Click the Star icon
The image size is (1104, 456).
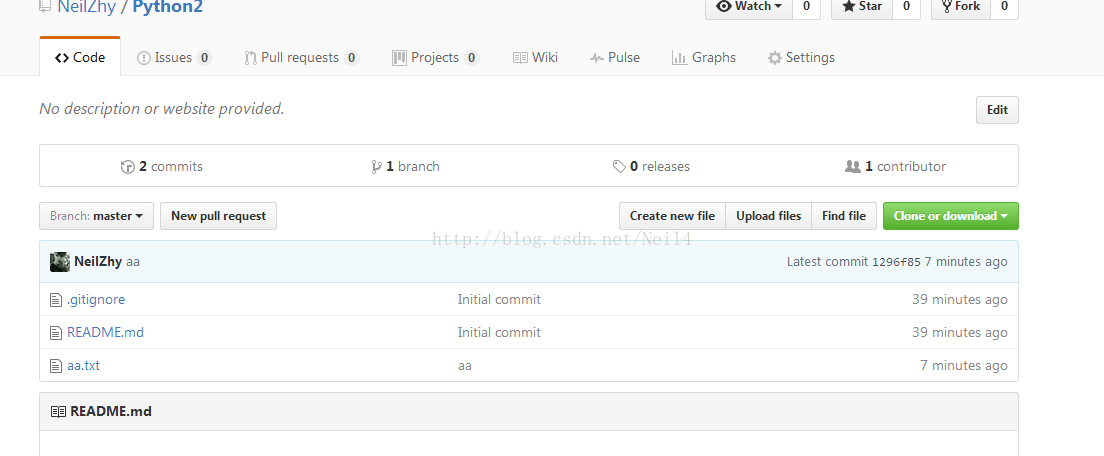click(849, 6)
